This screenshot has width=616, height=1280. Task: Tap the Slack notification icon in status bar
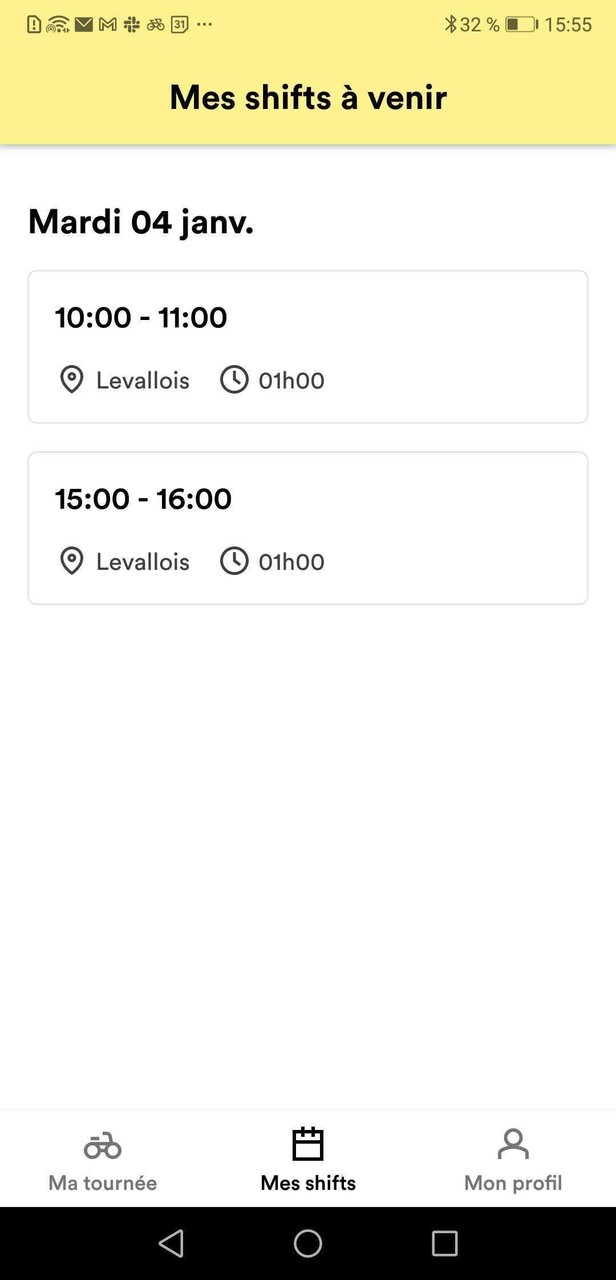pos(132,25)
